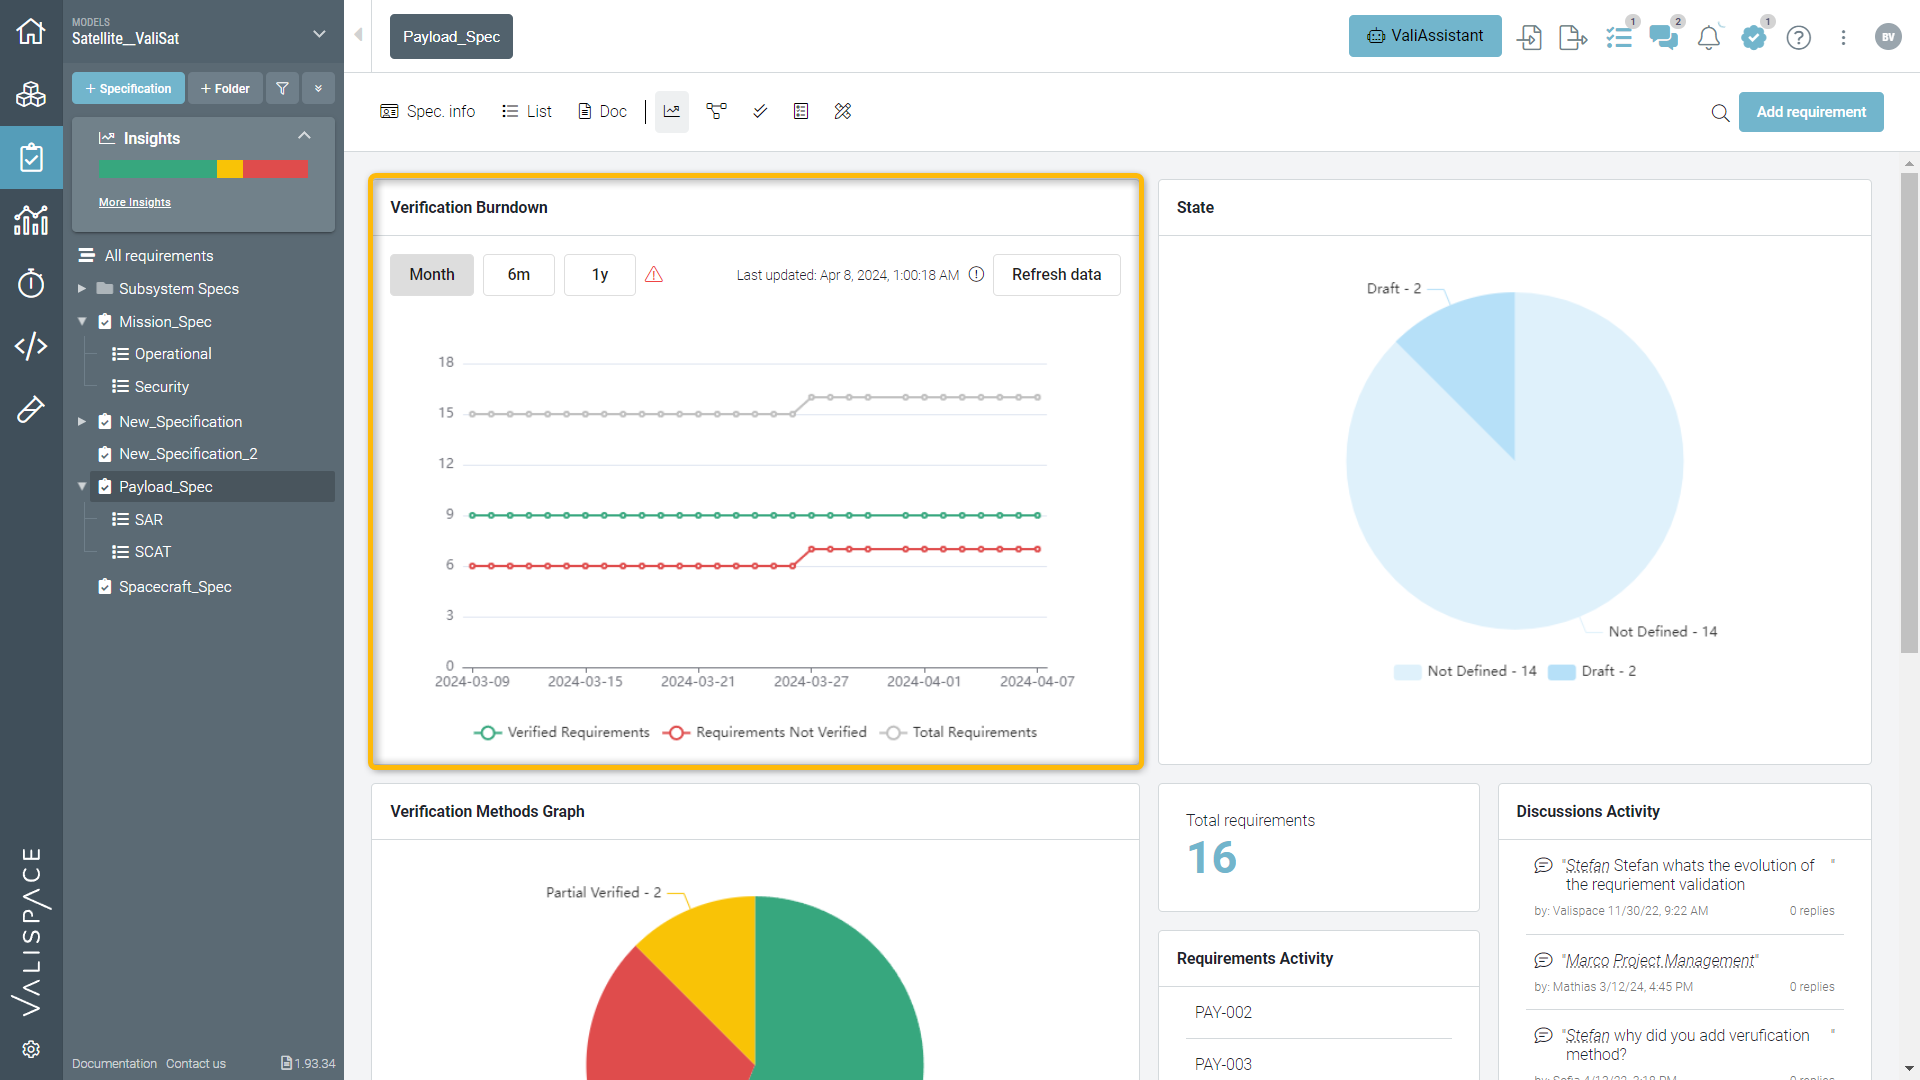Open the approvals badge icon
The image size is (1920, 1080).
click(x=1754, y=37)
